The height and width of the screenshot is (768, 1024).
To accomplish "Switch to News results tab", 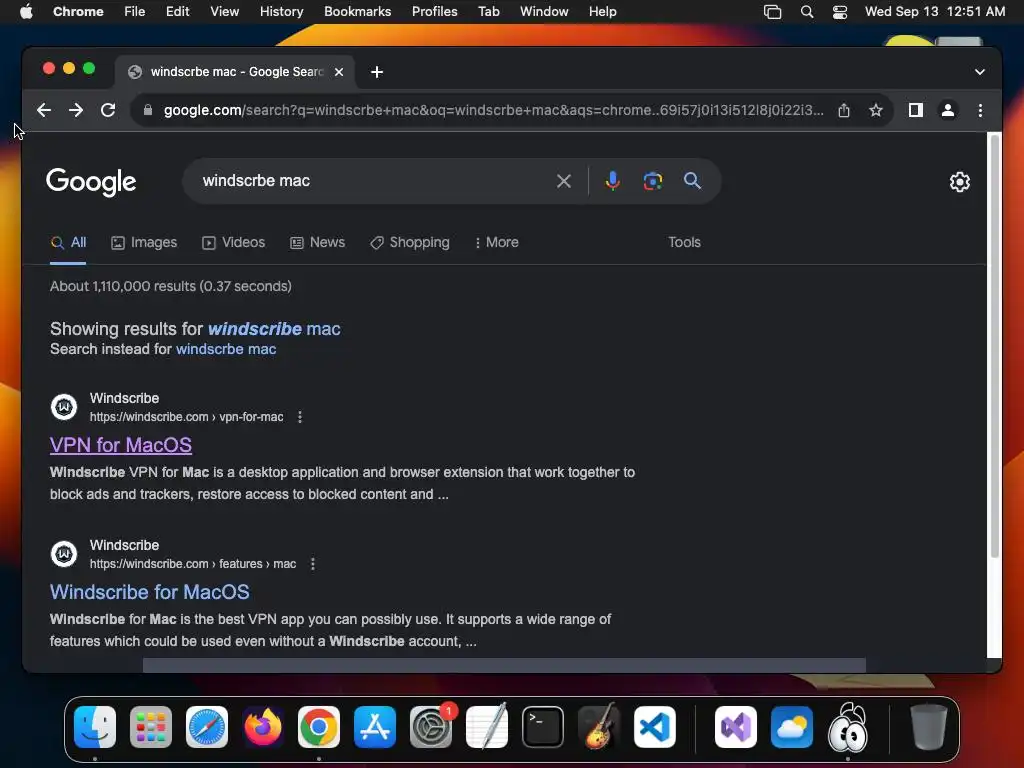I will [x=317, y=242].
